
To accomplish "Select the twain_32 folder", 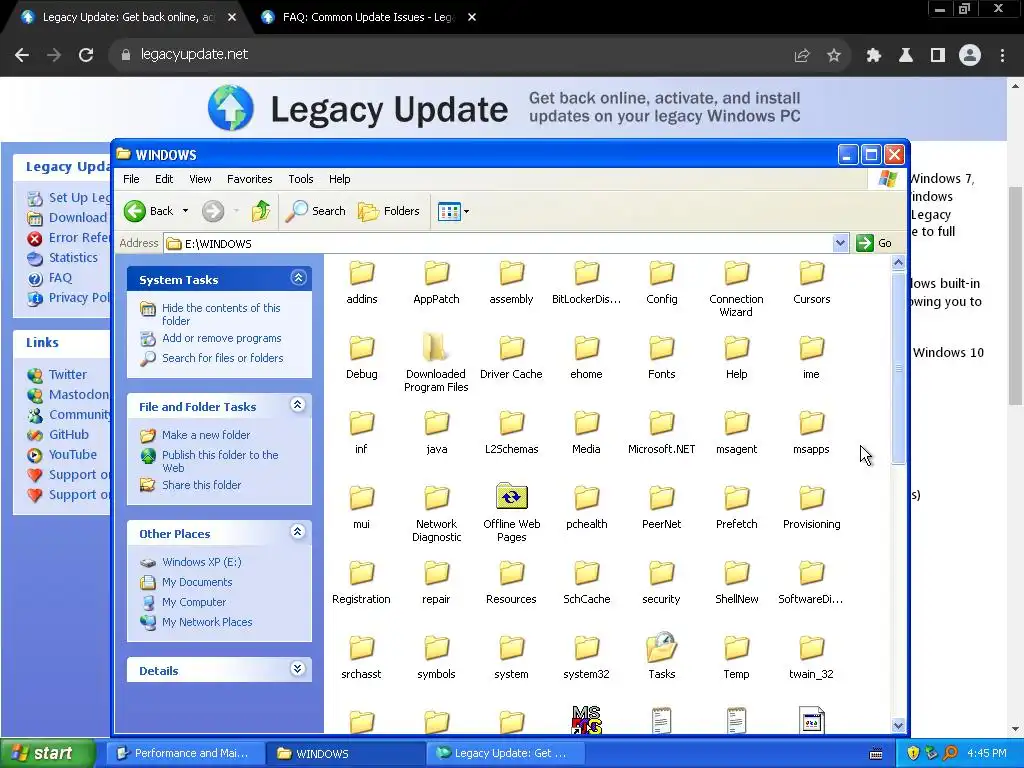I will coord(811,658).
